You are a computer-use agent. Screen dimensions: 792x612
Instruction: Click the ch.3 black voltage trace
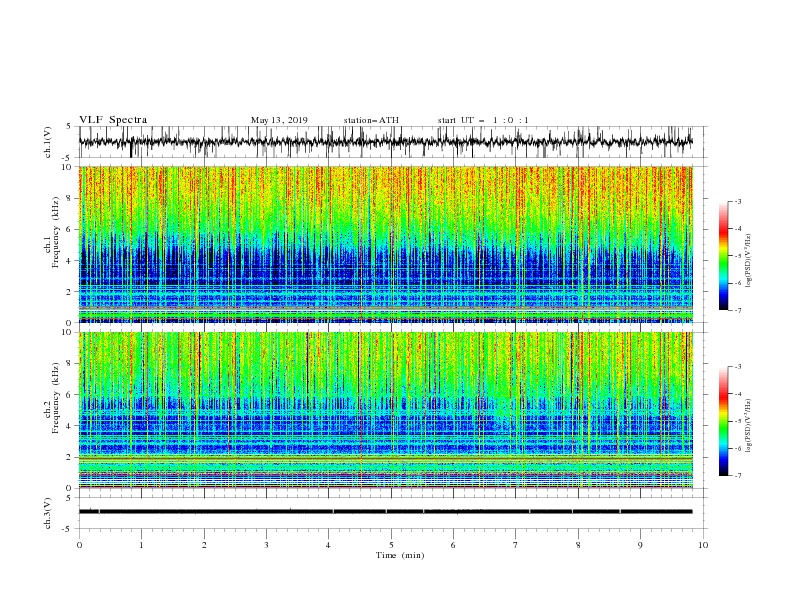(385, 512)
